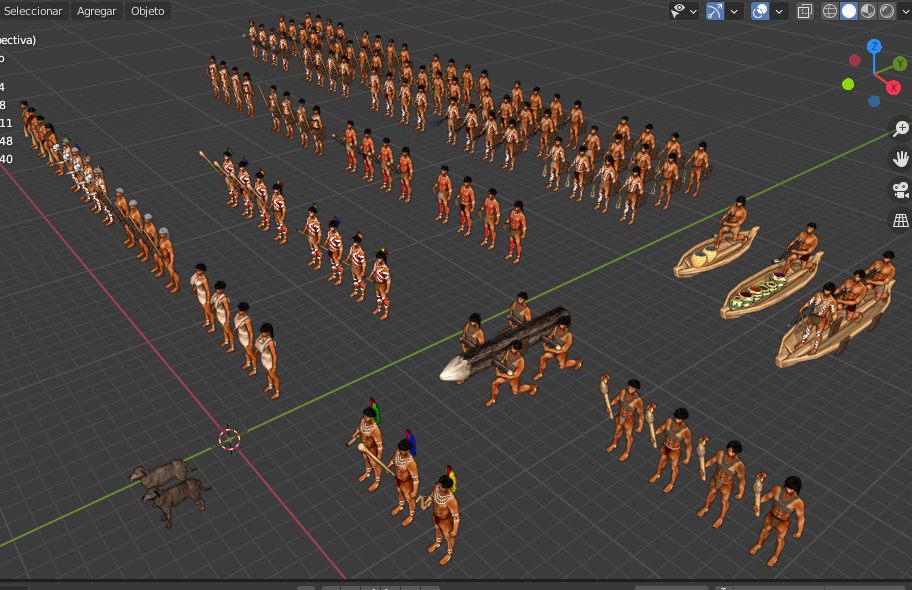Click the eye-and-cursor object visibility icon
The image size is (912, 590).
click(678, 11)
